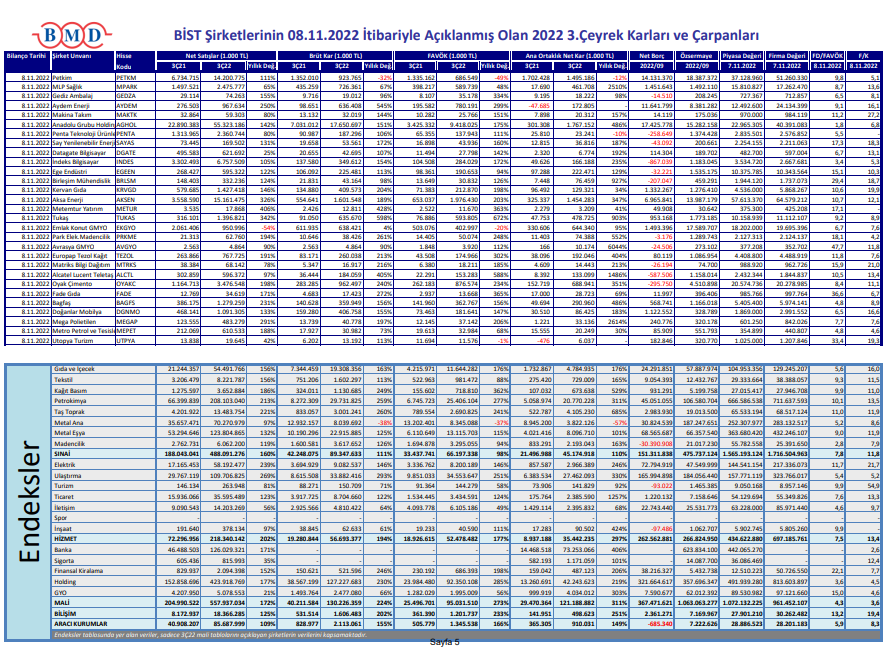Click the ticker 'MPARK'

[126, 87]
